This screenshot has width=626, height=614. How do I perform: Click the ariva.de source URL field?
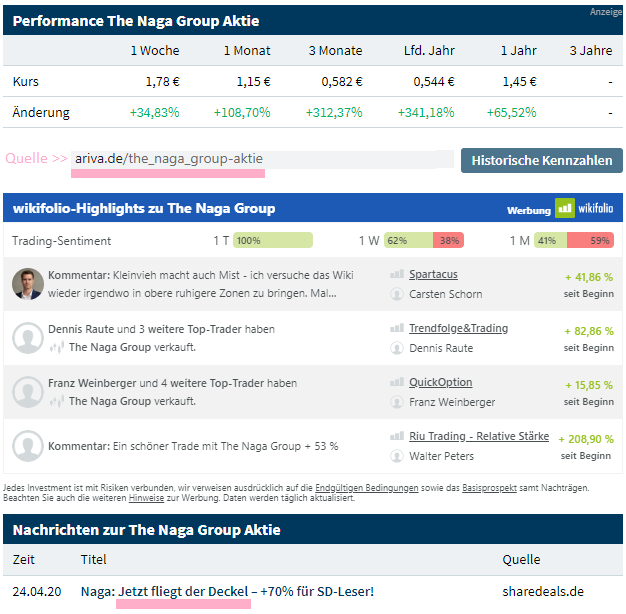264,159
